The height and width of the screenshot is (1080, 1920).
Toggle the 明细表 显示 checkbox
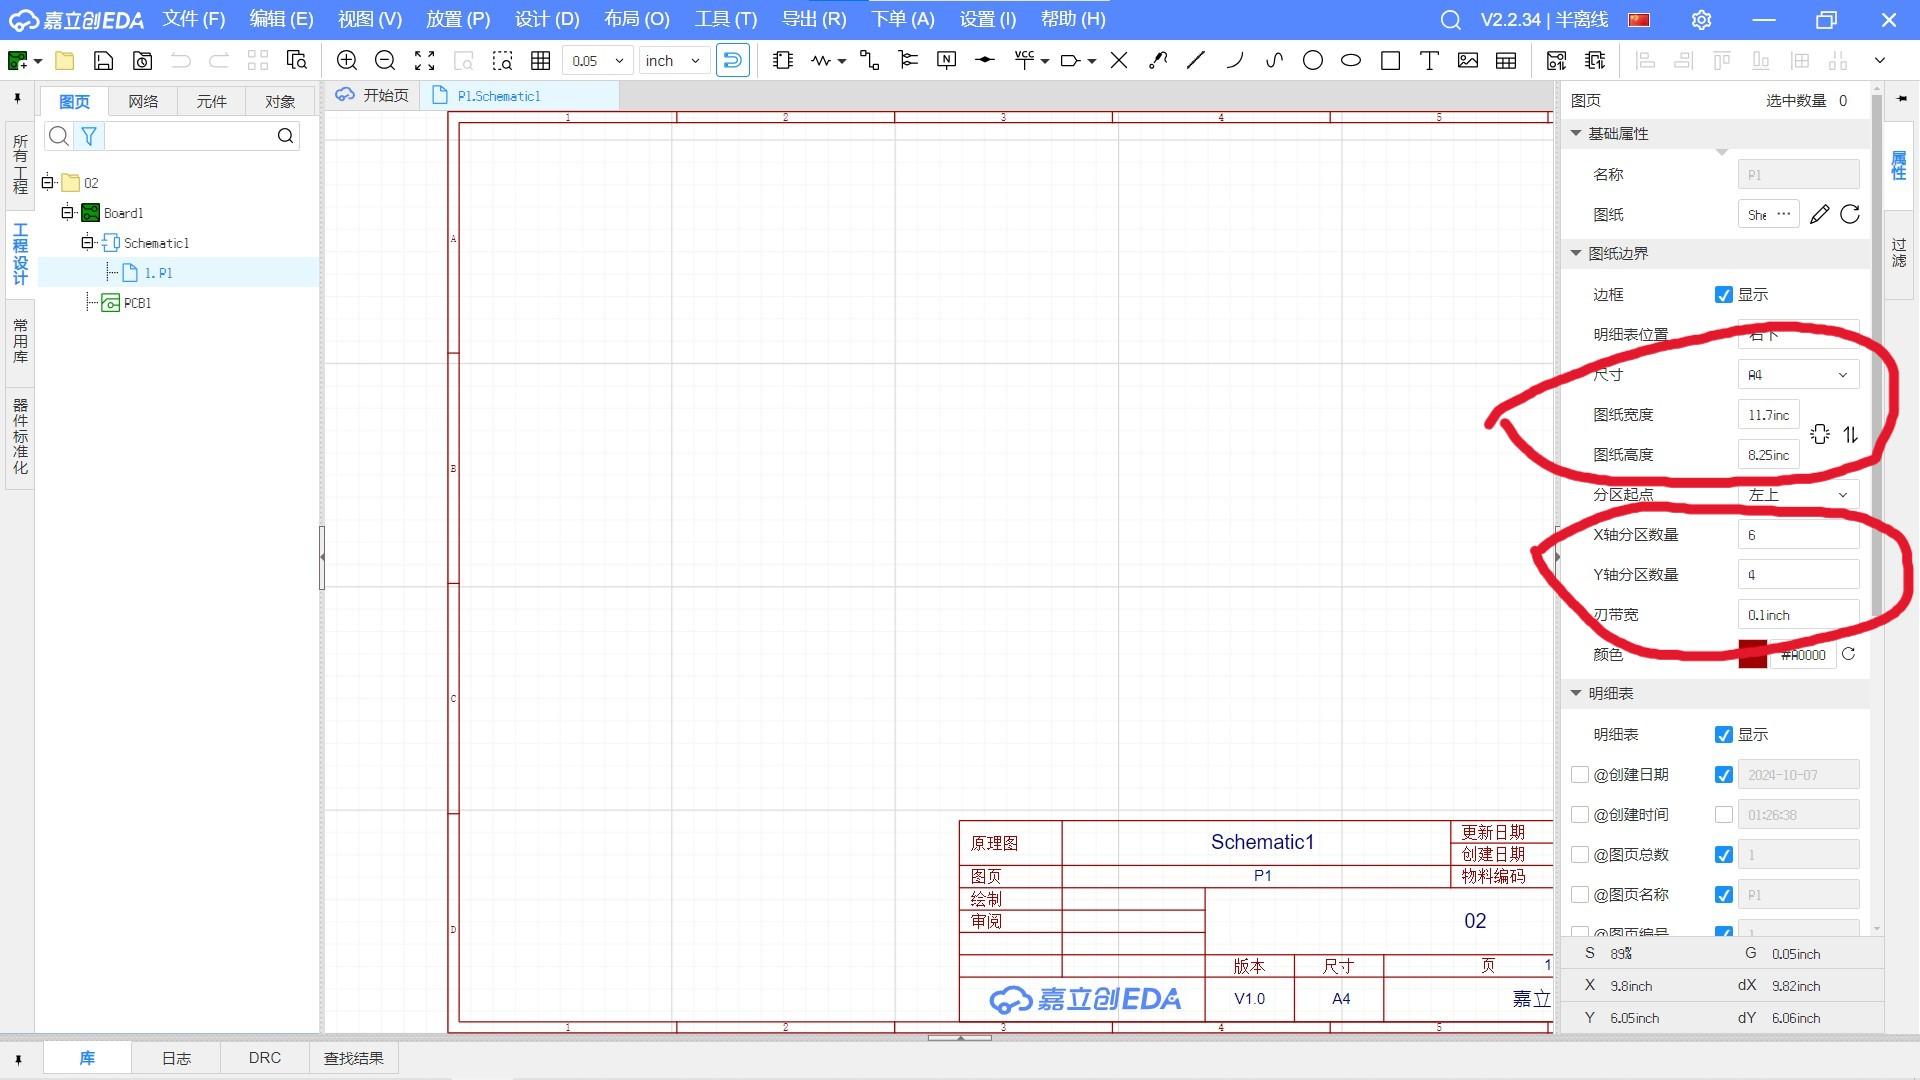[x=1723, y=735]
